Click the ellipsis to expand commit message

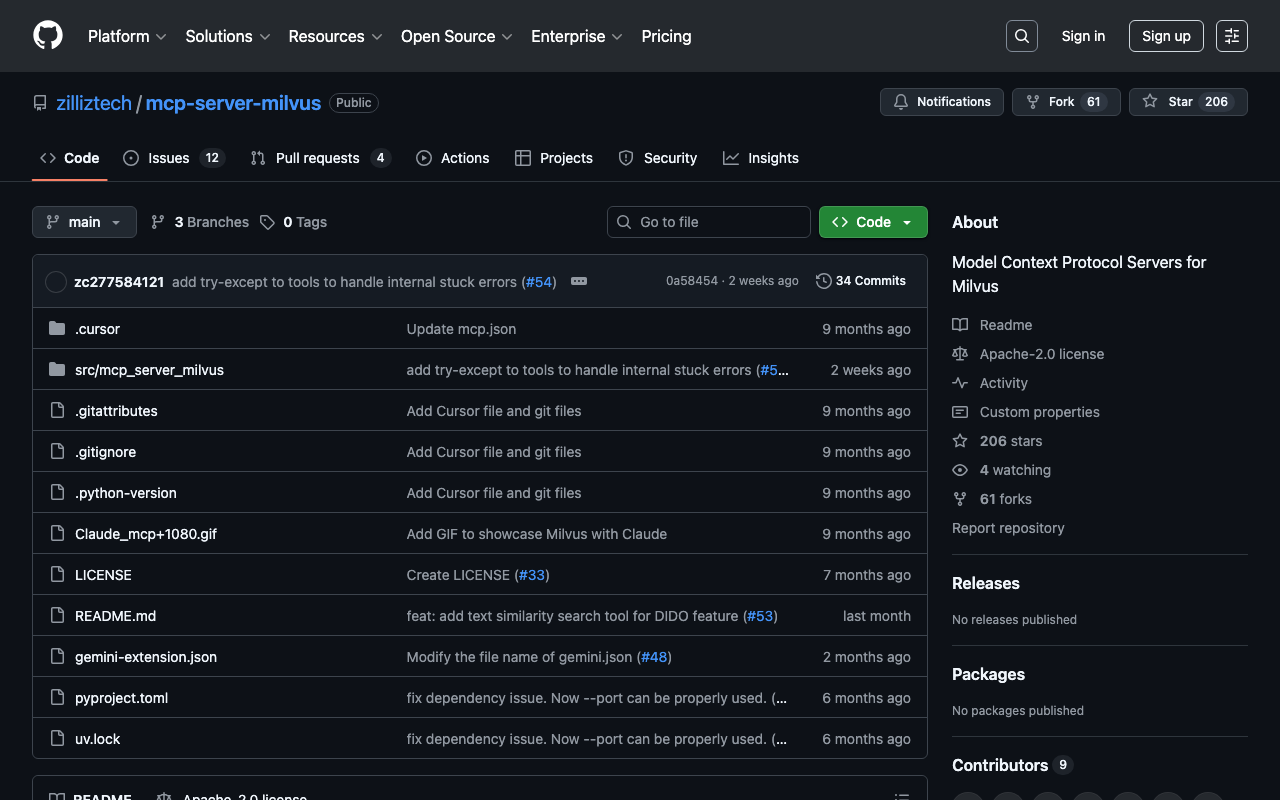pyautogui.click(x=579, y=281)
